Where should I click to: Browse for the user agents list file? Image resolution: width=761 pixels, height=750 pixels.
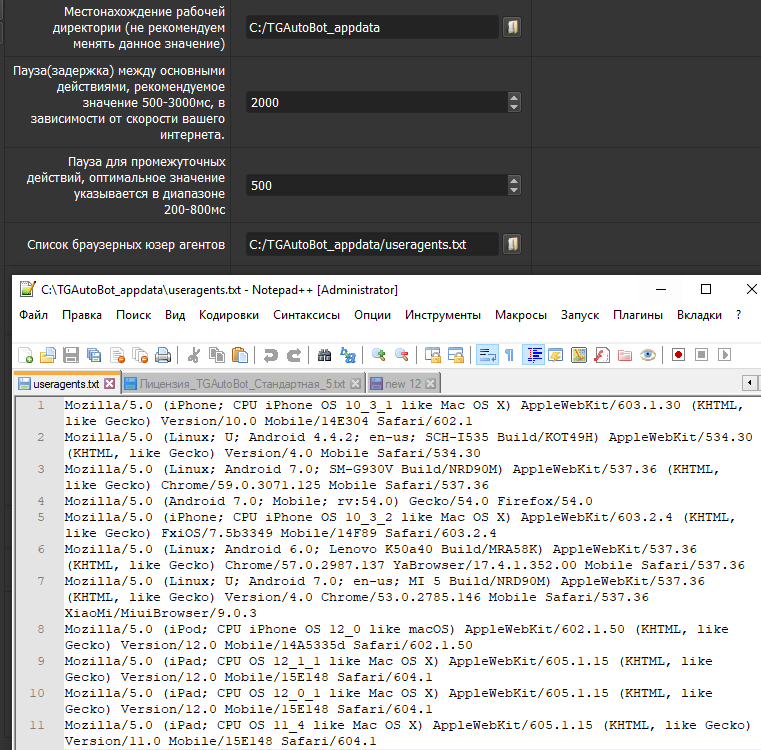point(512,244)
